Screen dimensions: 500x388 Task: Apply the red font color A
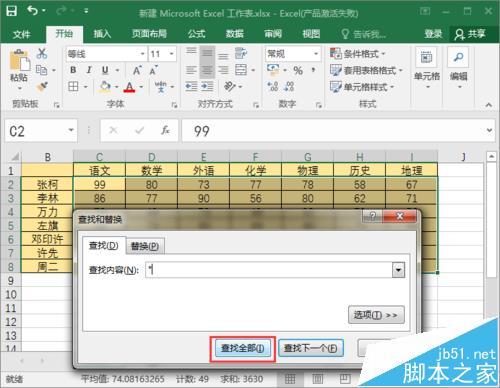pyautogui.click(x=129, y=87)
